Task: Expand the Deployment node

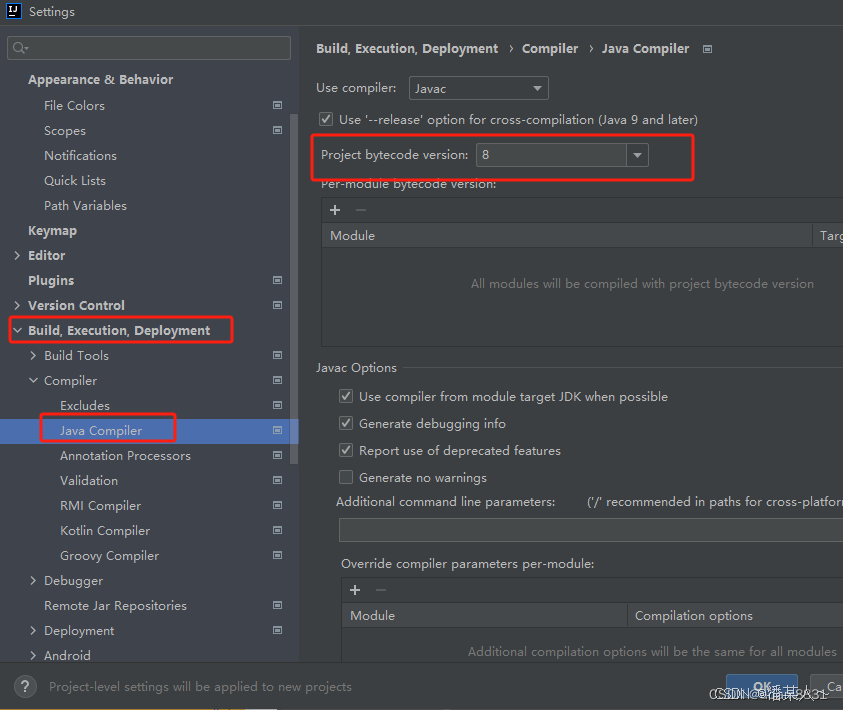Action: click(x=33, y=630)
